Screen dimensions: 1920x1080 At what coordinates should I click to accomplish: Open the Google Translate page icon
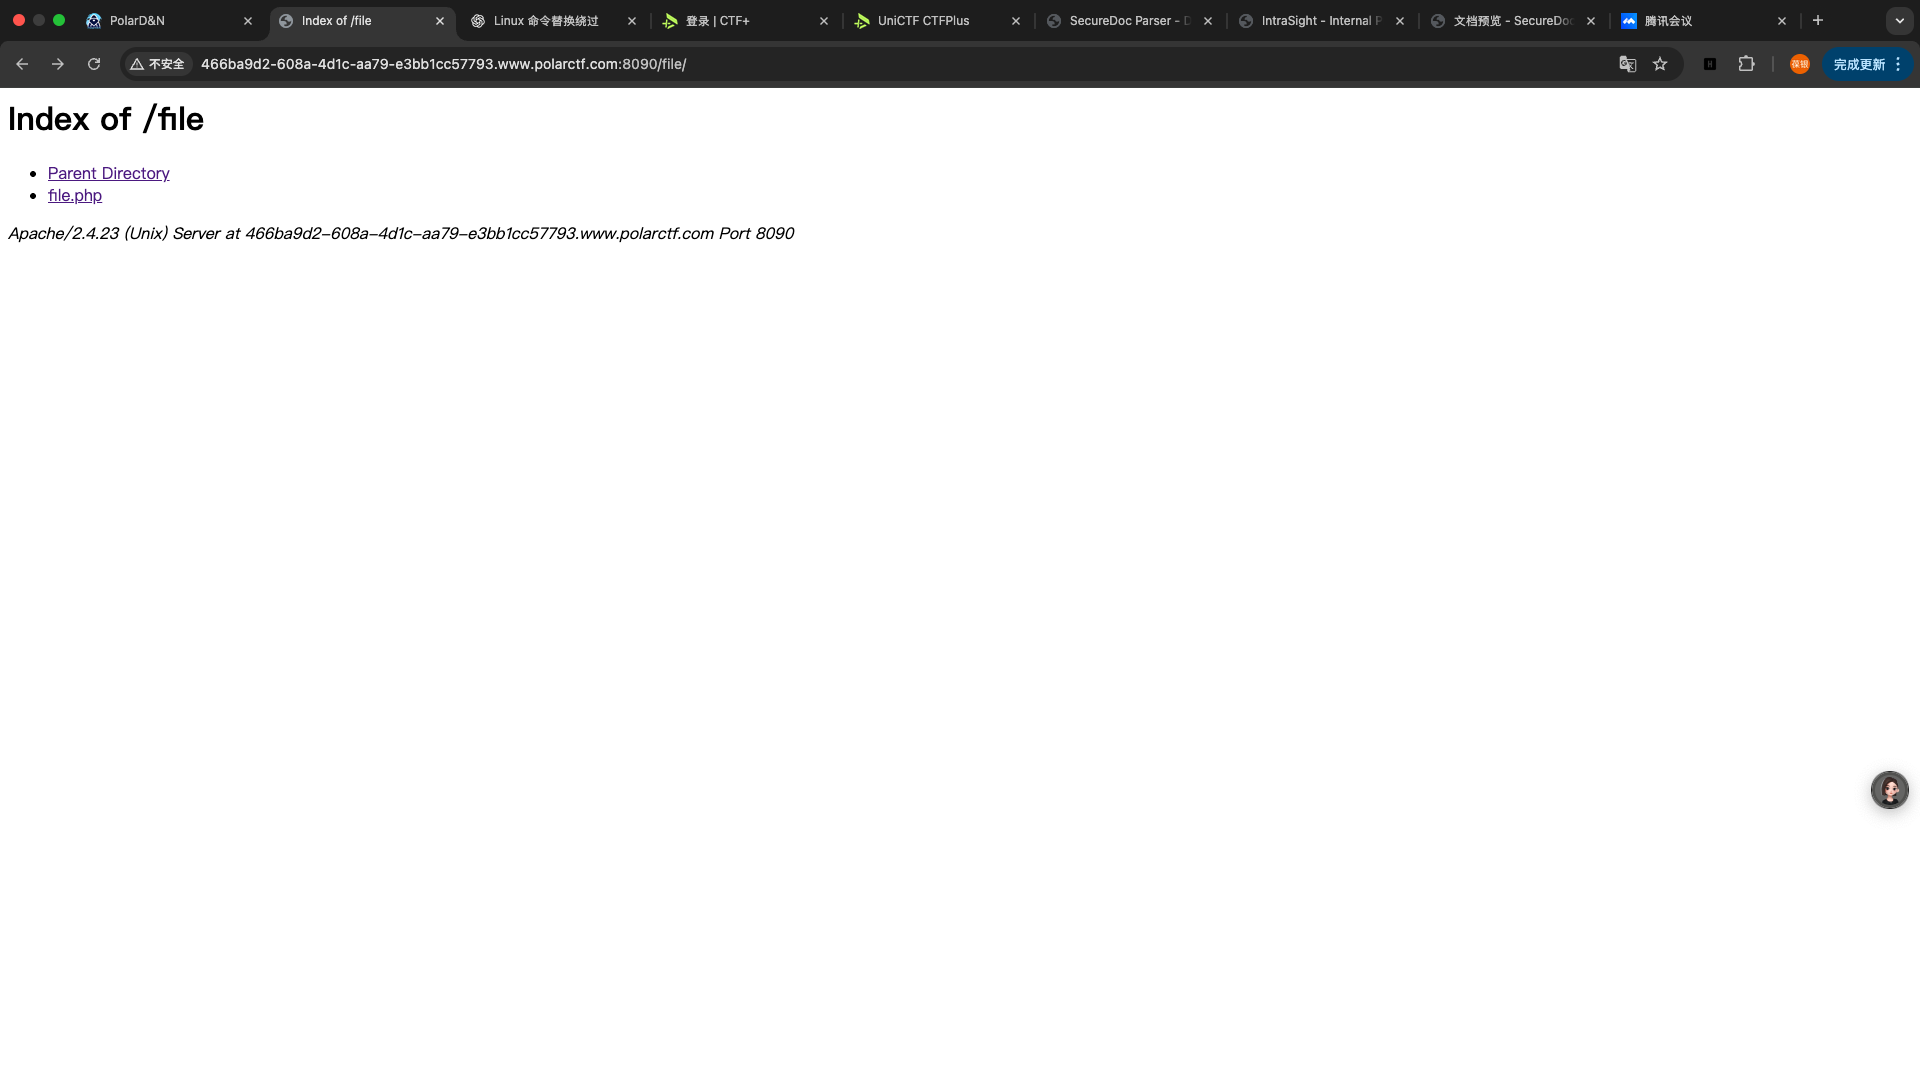coord(1627,64)
